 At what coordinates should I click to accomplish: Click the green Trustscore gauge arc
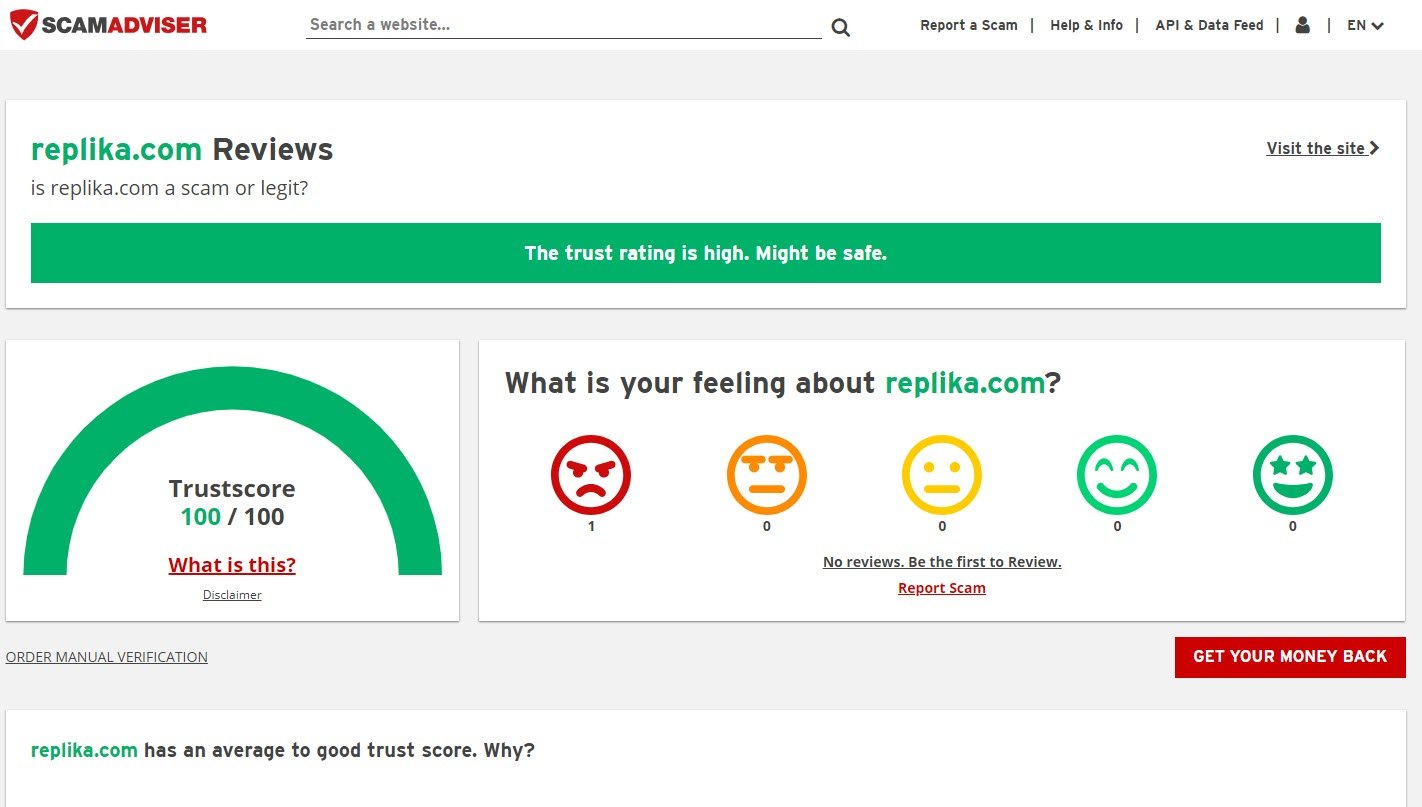(232, 388)
